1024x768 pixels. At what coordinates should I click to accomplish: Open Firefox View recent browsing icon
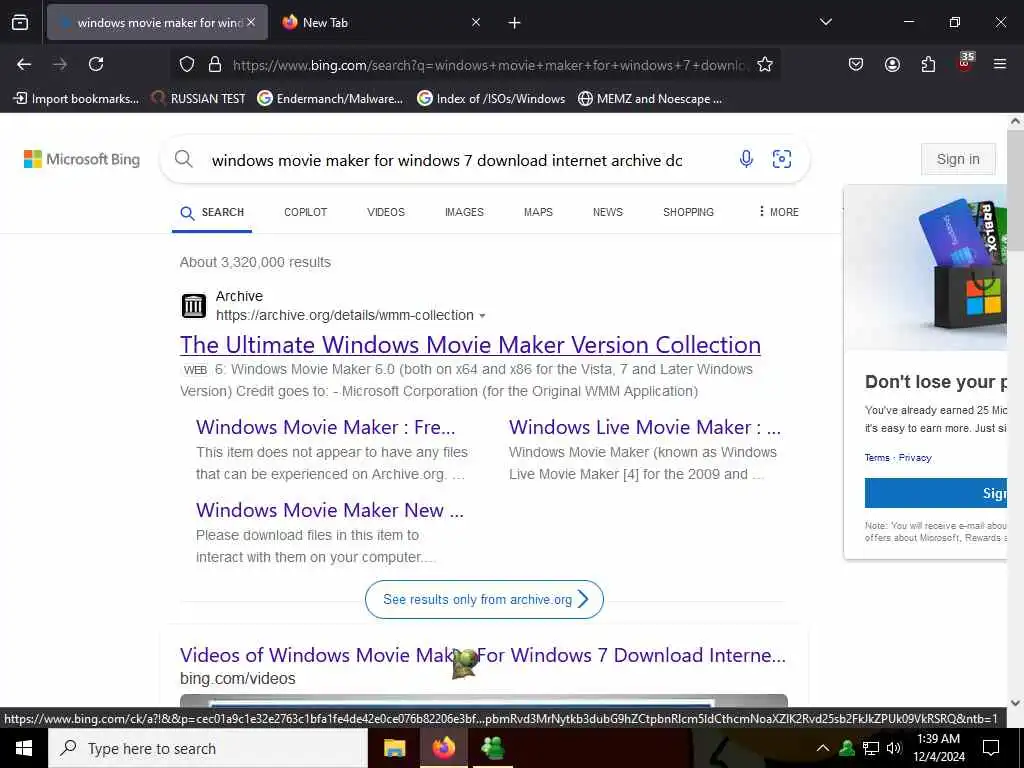(x=20, y=22)
